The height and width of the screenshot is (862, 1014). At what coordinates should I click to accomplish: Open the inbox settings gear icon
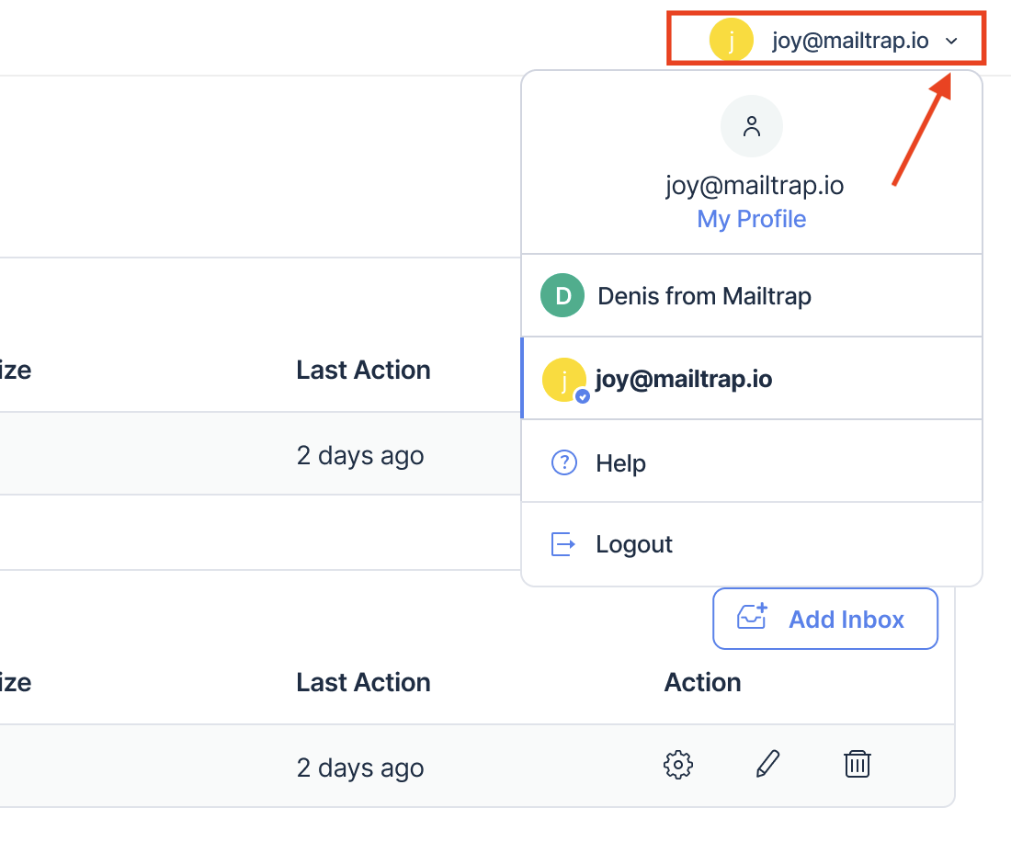678,765
